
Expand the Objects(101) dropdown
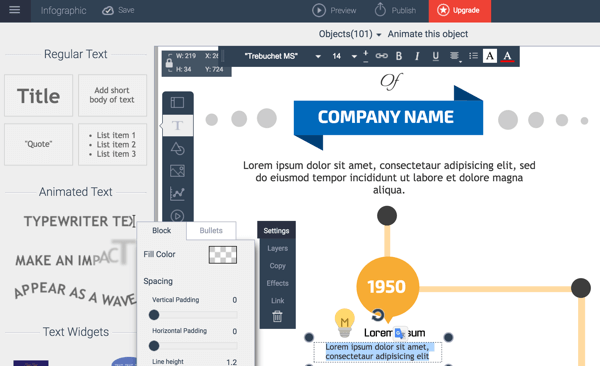click(350, 34)
